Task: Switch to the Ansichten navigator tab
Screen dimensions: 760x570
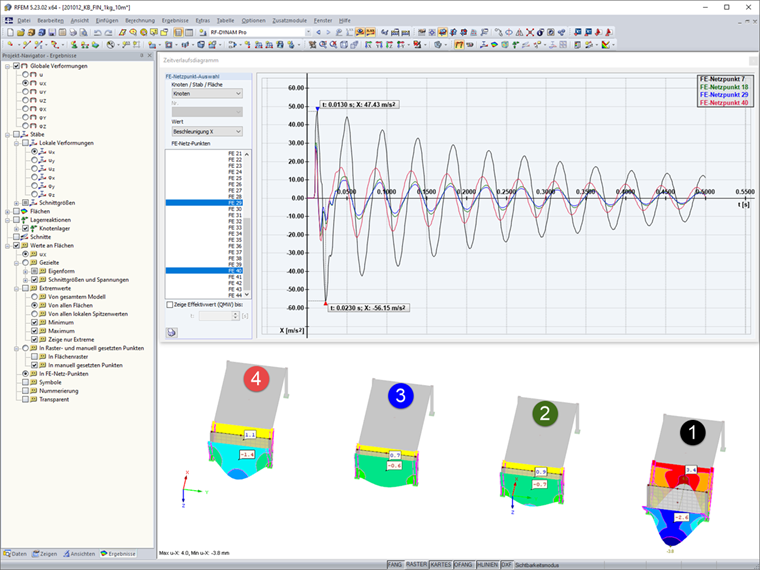Action: (79, 554)
